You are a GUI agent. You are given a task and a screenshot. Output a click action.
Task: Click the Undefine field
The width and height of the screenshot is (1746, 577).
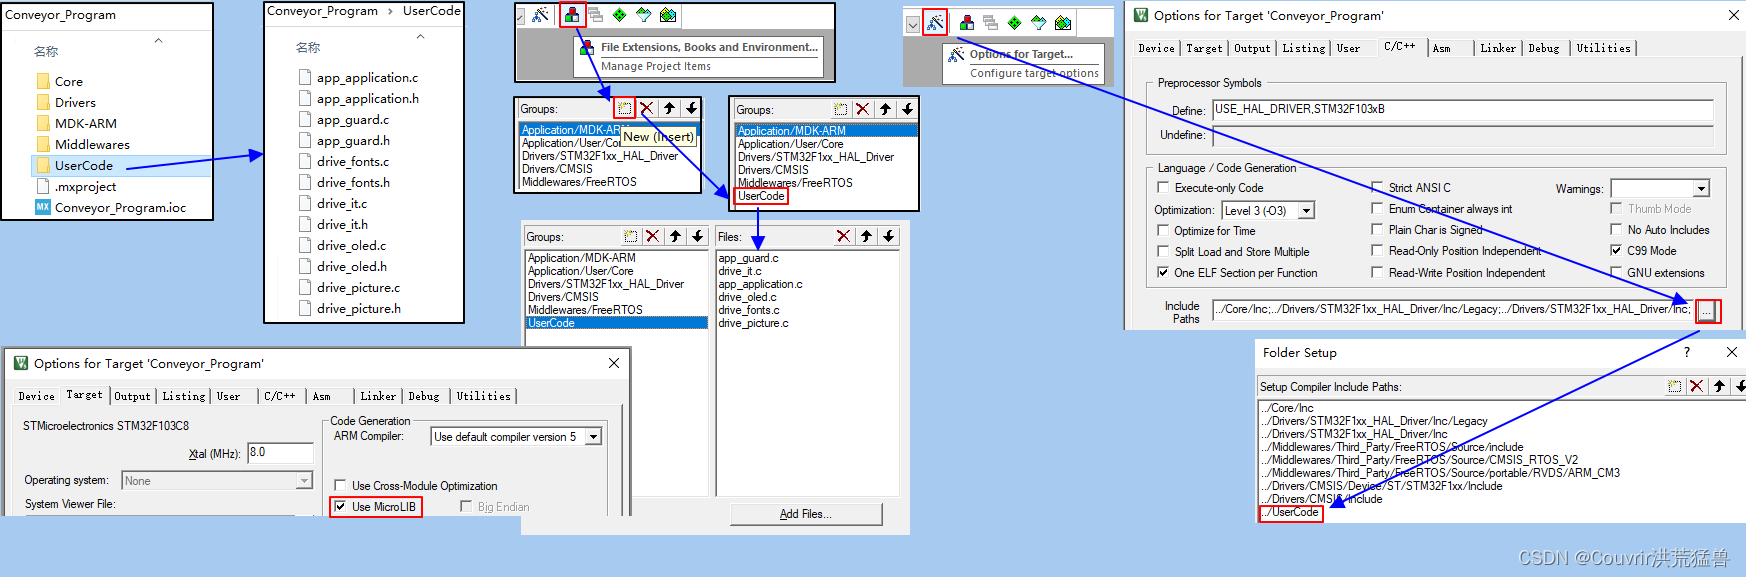(x=1462, y=135)
